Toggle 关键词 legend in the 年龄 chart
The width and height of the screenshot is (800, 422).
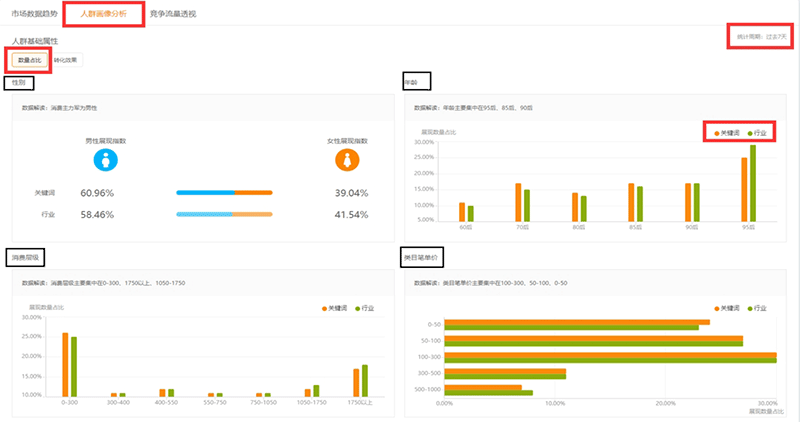(x=727, y=132)
